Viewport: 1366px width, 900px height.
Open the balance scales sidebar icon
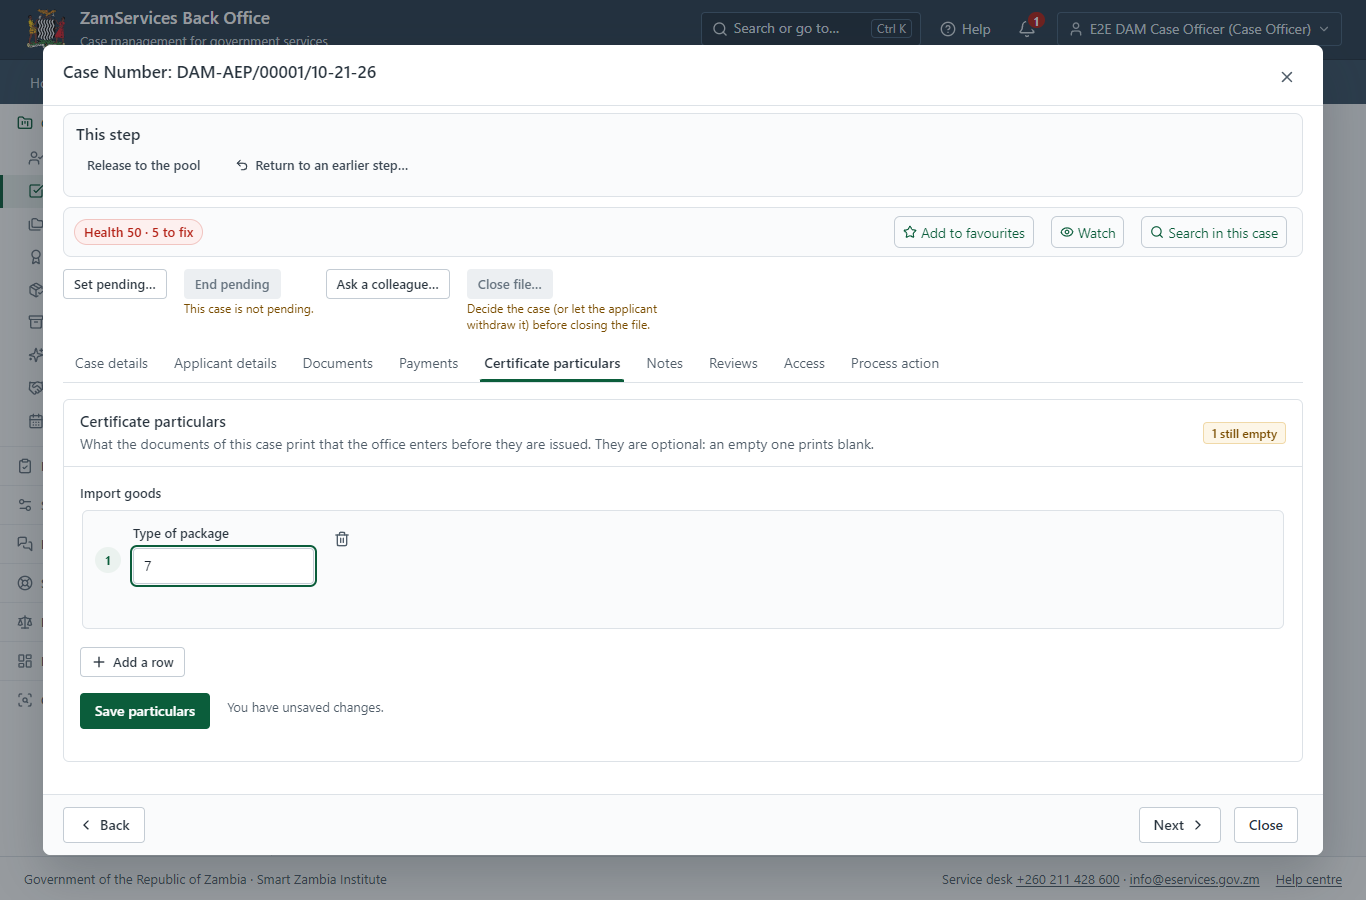pyautogui.click(x=25, y=622)
